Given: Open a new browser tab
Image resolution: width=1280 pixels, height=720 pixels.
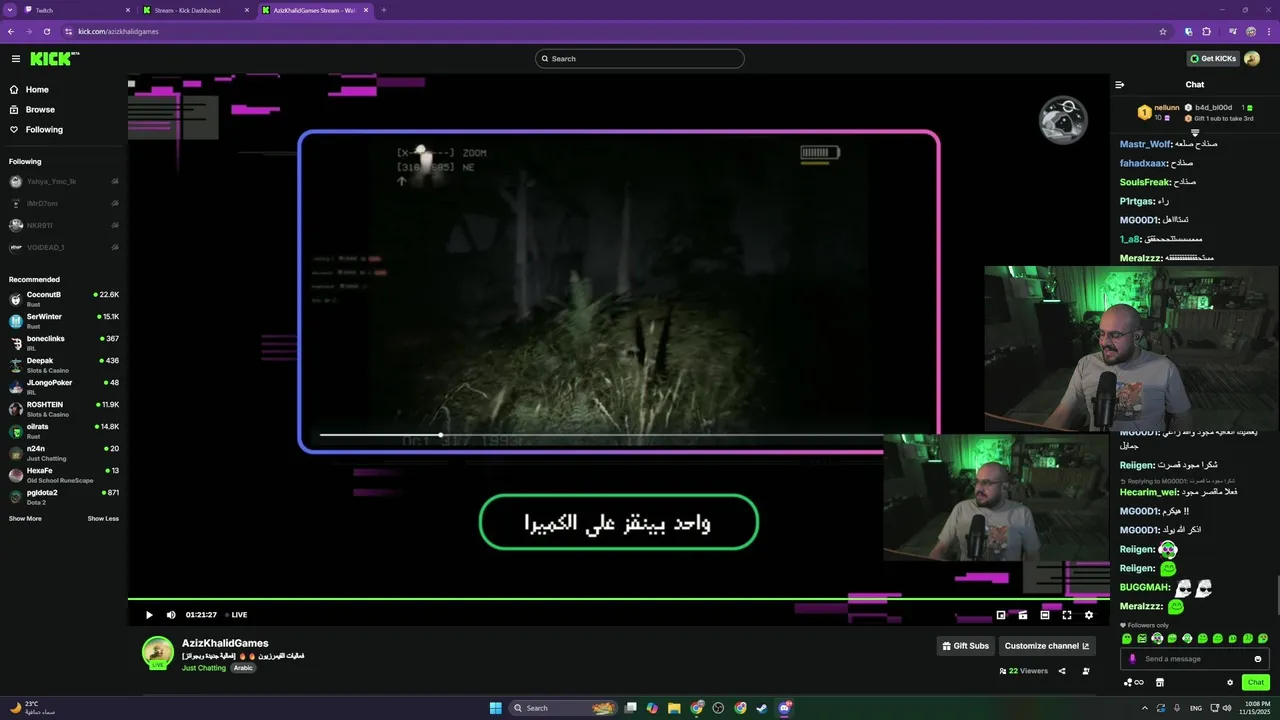Looking at the screenshot, I should click(384, 10).
